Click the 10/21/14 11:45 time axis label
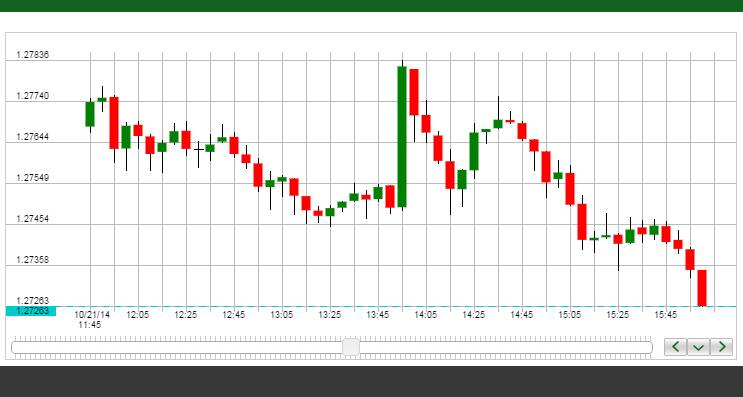This screenshot has height=397, width=743. click(91, 320)
